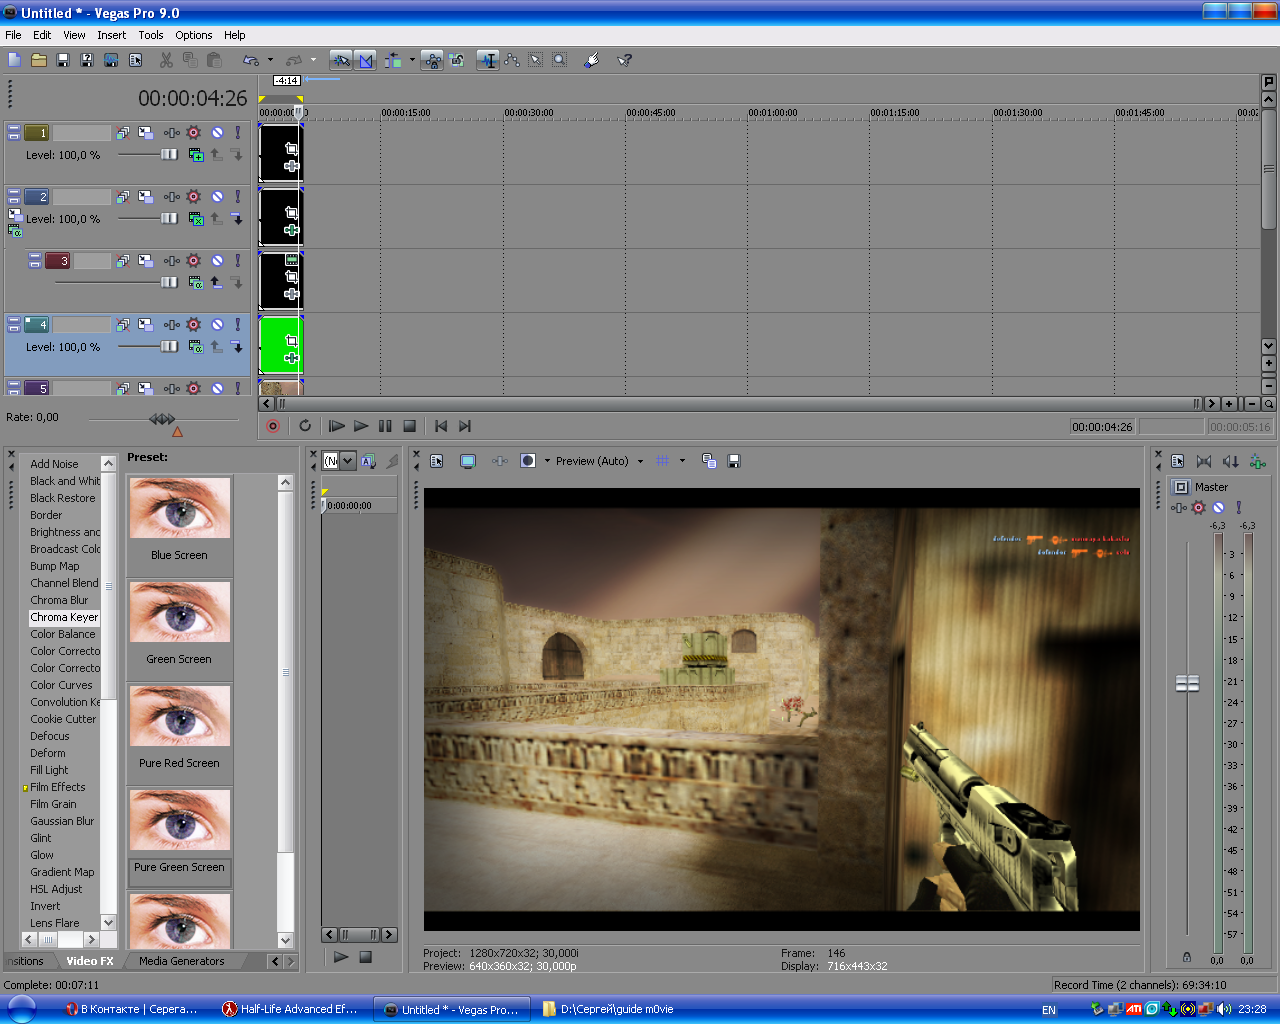This screenshot has width=1280, height=1024.
Task: Toggle Automatic Crossfades in the toolbar
Action: [x=366, y=60]
